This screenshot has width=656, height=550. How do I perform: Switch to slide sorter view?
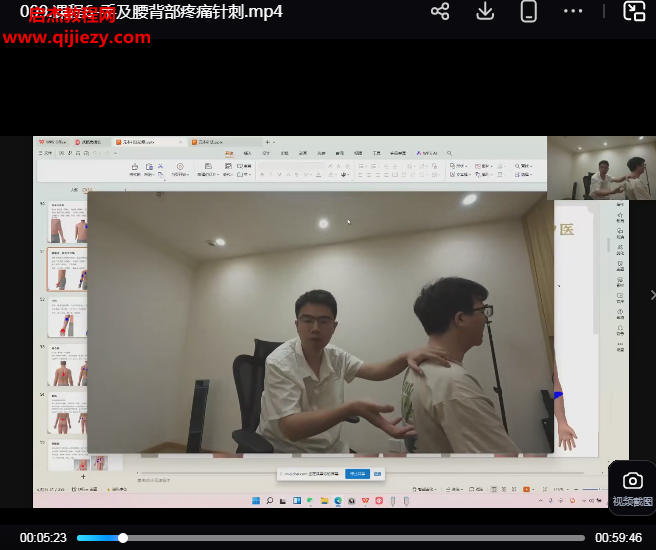[504, 489]
